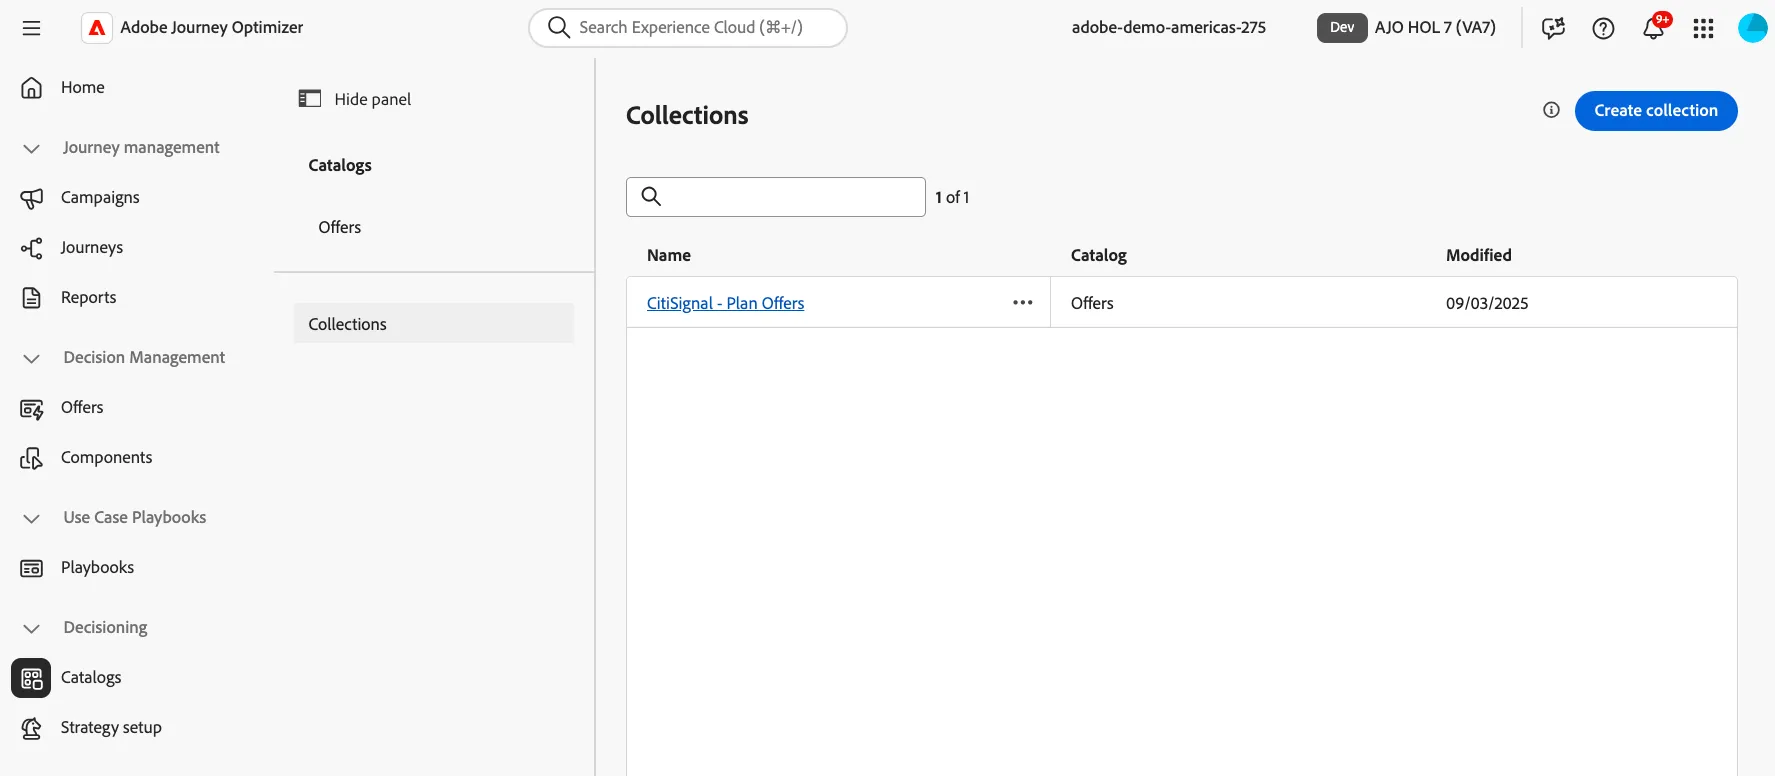This screenshot has width=1775, height=776.
Task: Click the Reports document icon
Action: tap(32, 298)
